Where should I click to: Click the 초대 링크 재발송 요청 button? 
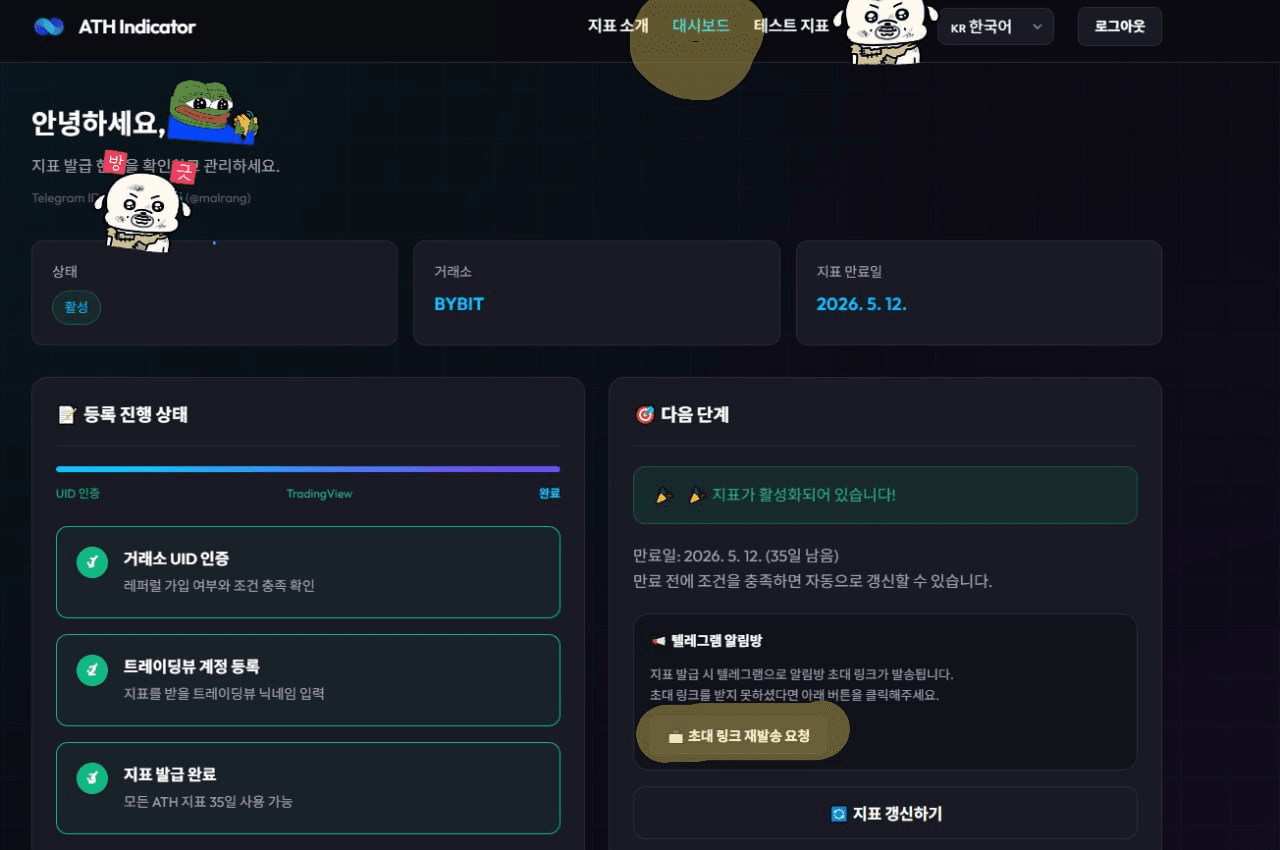click(739, 736)
